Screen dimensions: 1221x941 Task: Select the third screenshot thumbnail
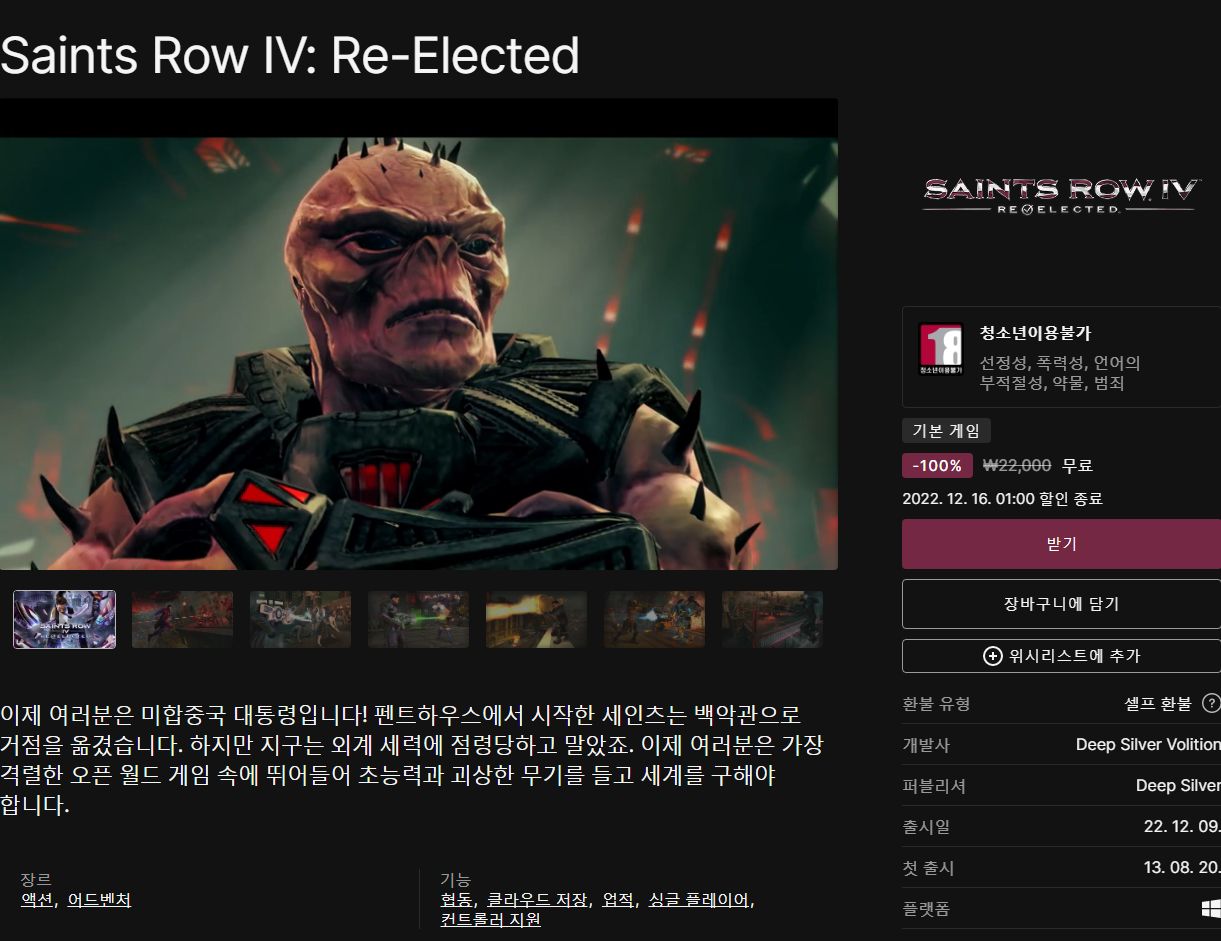(x=300, y=619)
